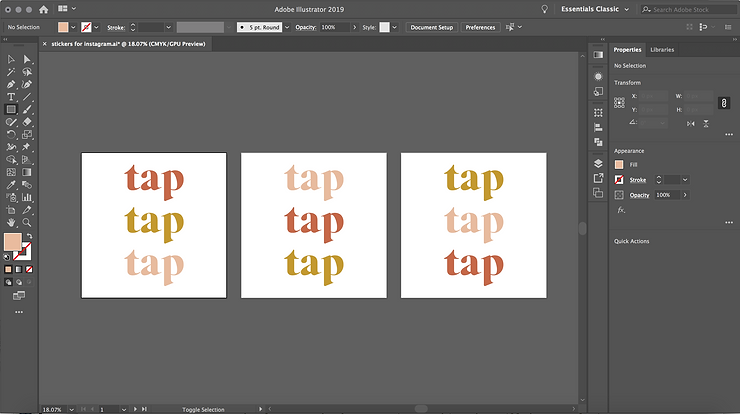Open Stroke link in Appearance

tap(638, 180)
